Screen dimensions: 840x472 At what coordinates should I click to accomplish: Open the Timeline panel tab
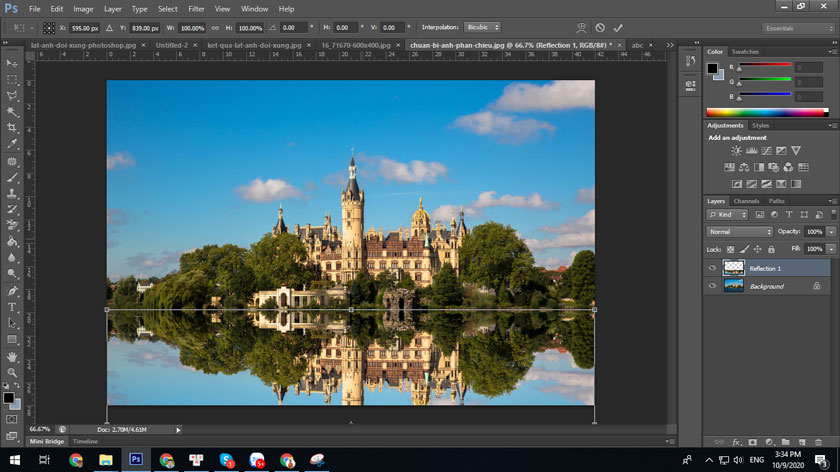[85, 441]
